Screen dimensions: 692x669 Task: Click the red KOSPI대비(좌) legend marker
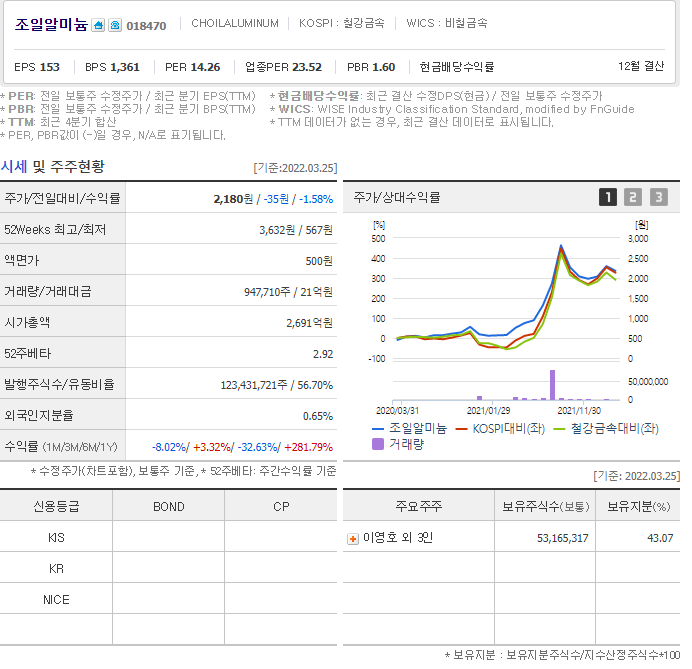tap(461, 428)
